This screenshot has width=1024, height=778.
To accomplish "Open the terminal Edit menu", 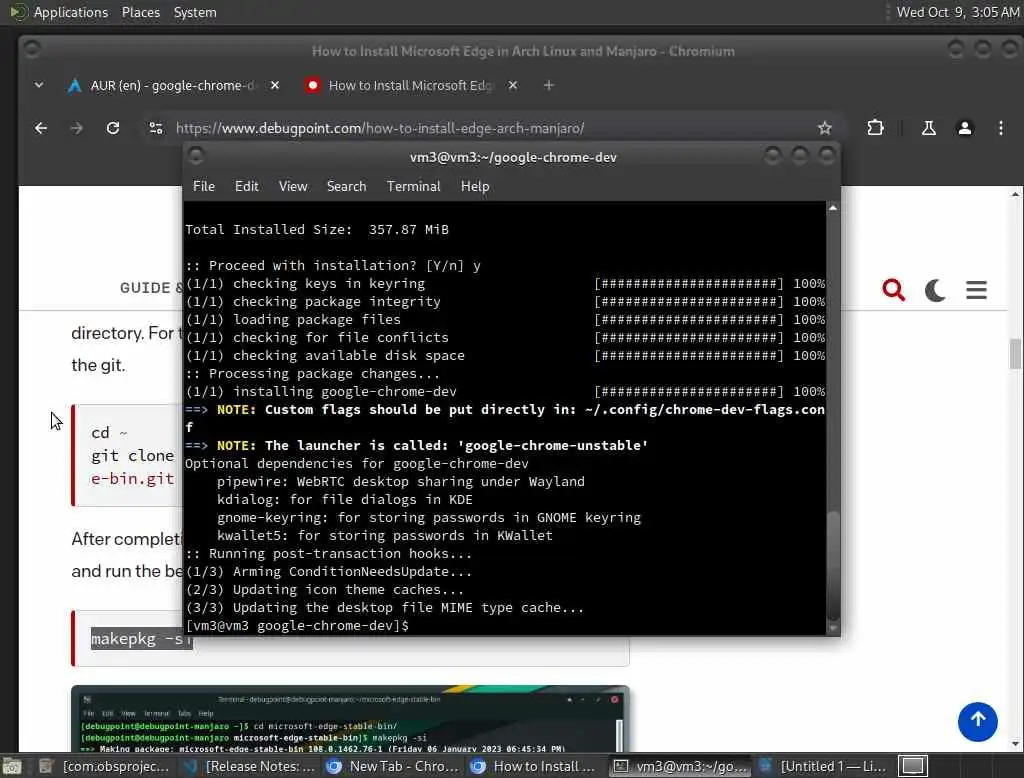I will tap(246, 186).
